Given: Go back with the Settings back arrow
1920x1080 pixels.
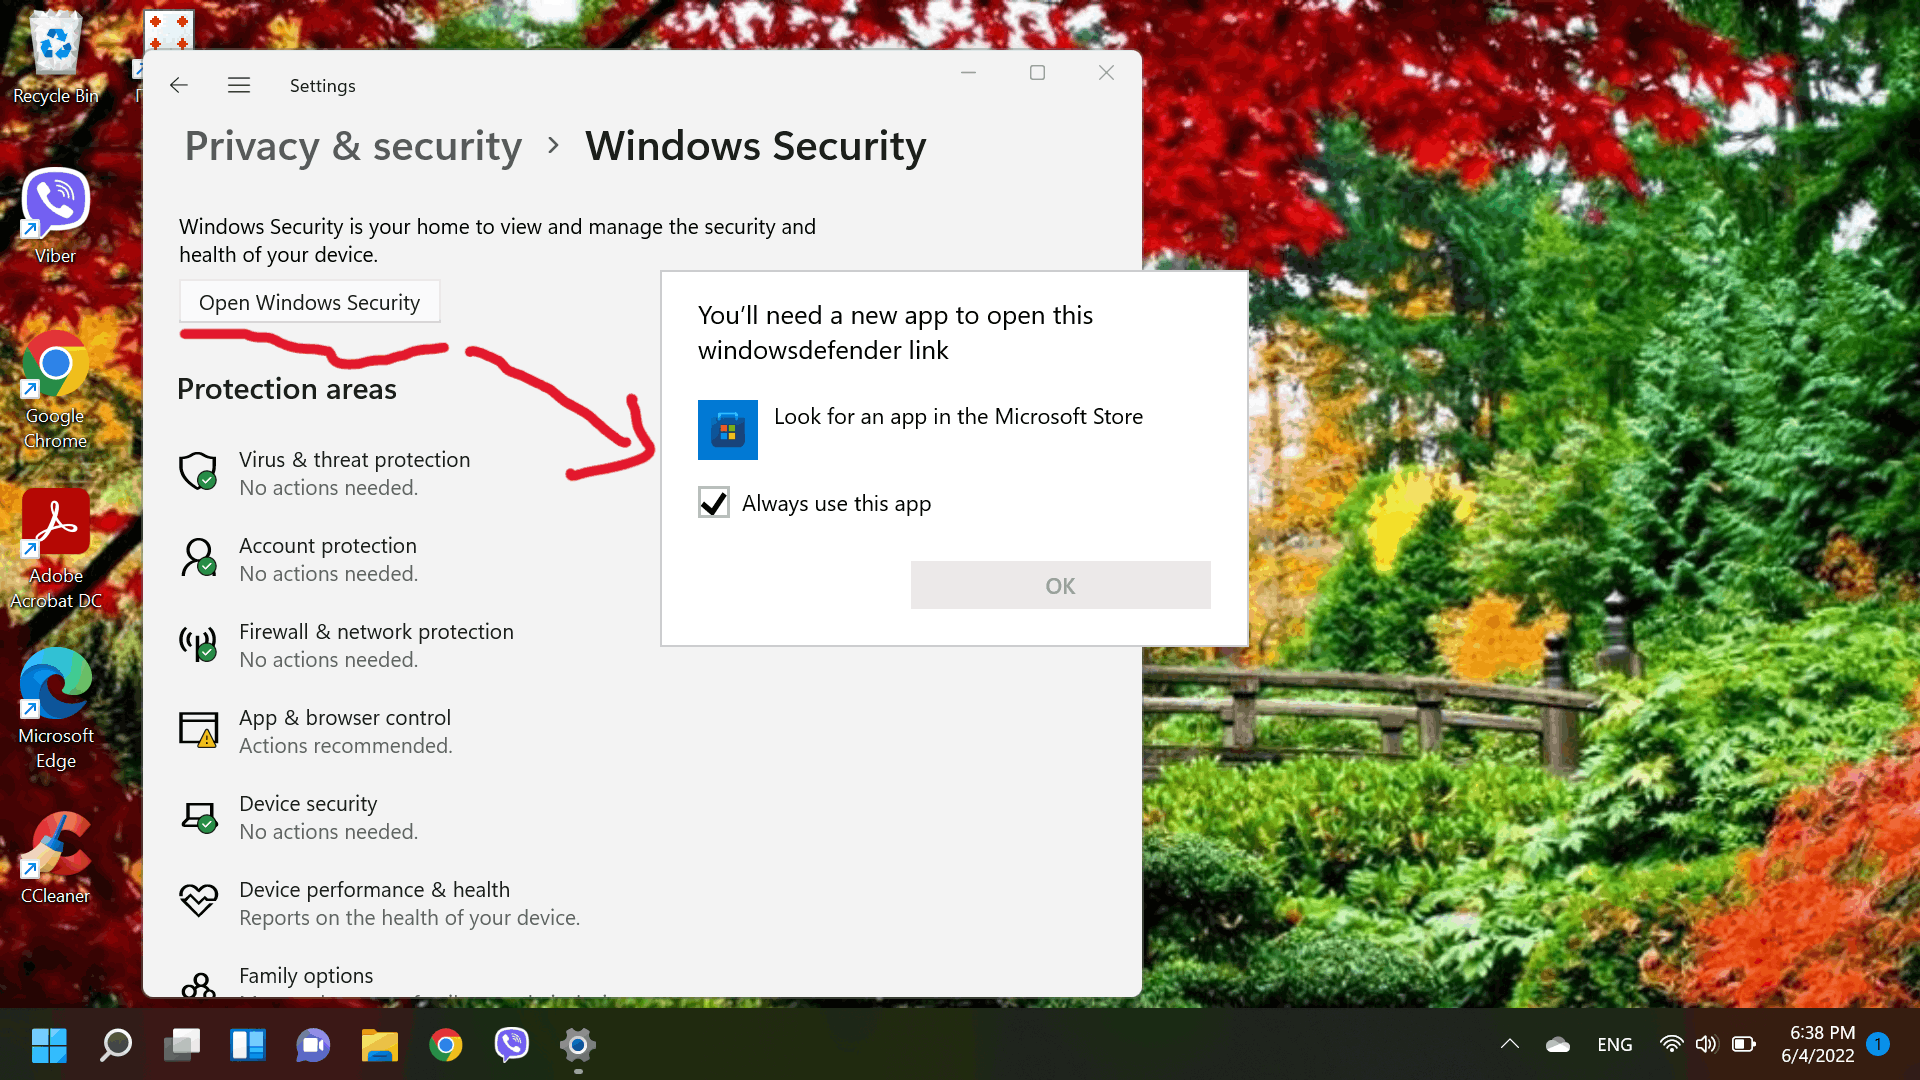Looking at the screenshot, I should [x=179, y=85].
